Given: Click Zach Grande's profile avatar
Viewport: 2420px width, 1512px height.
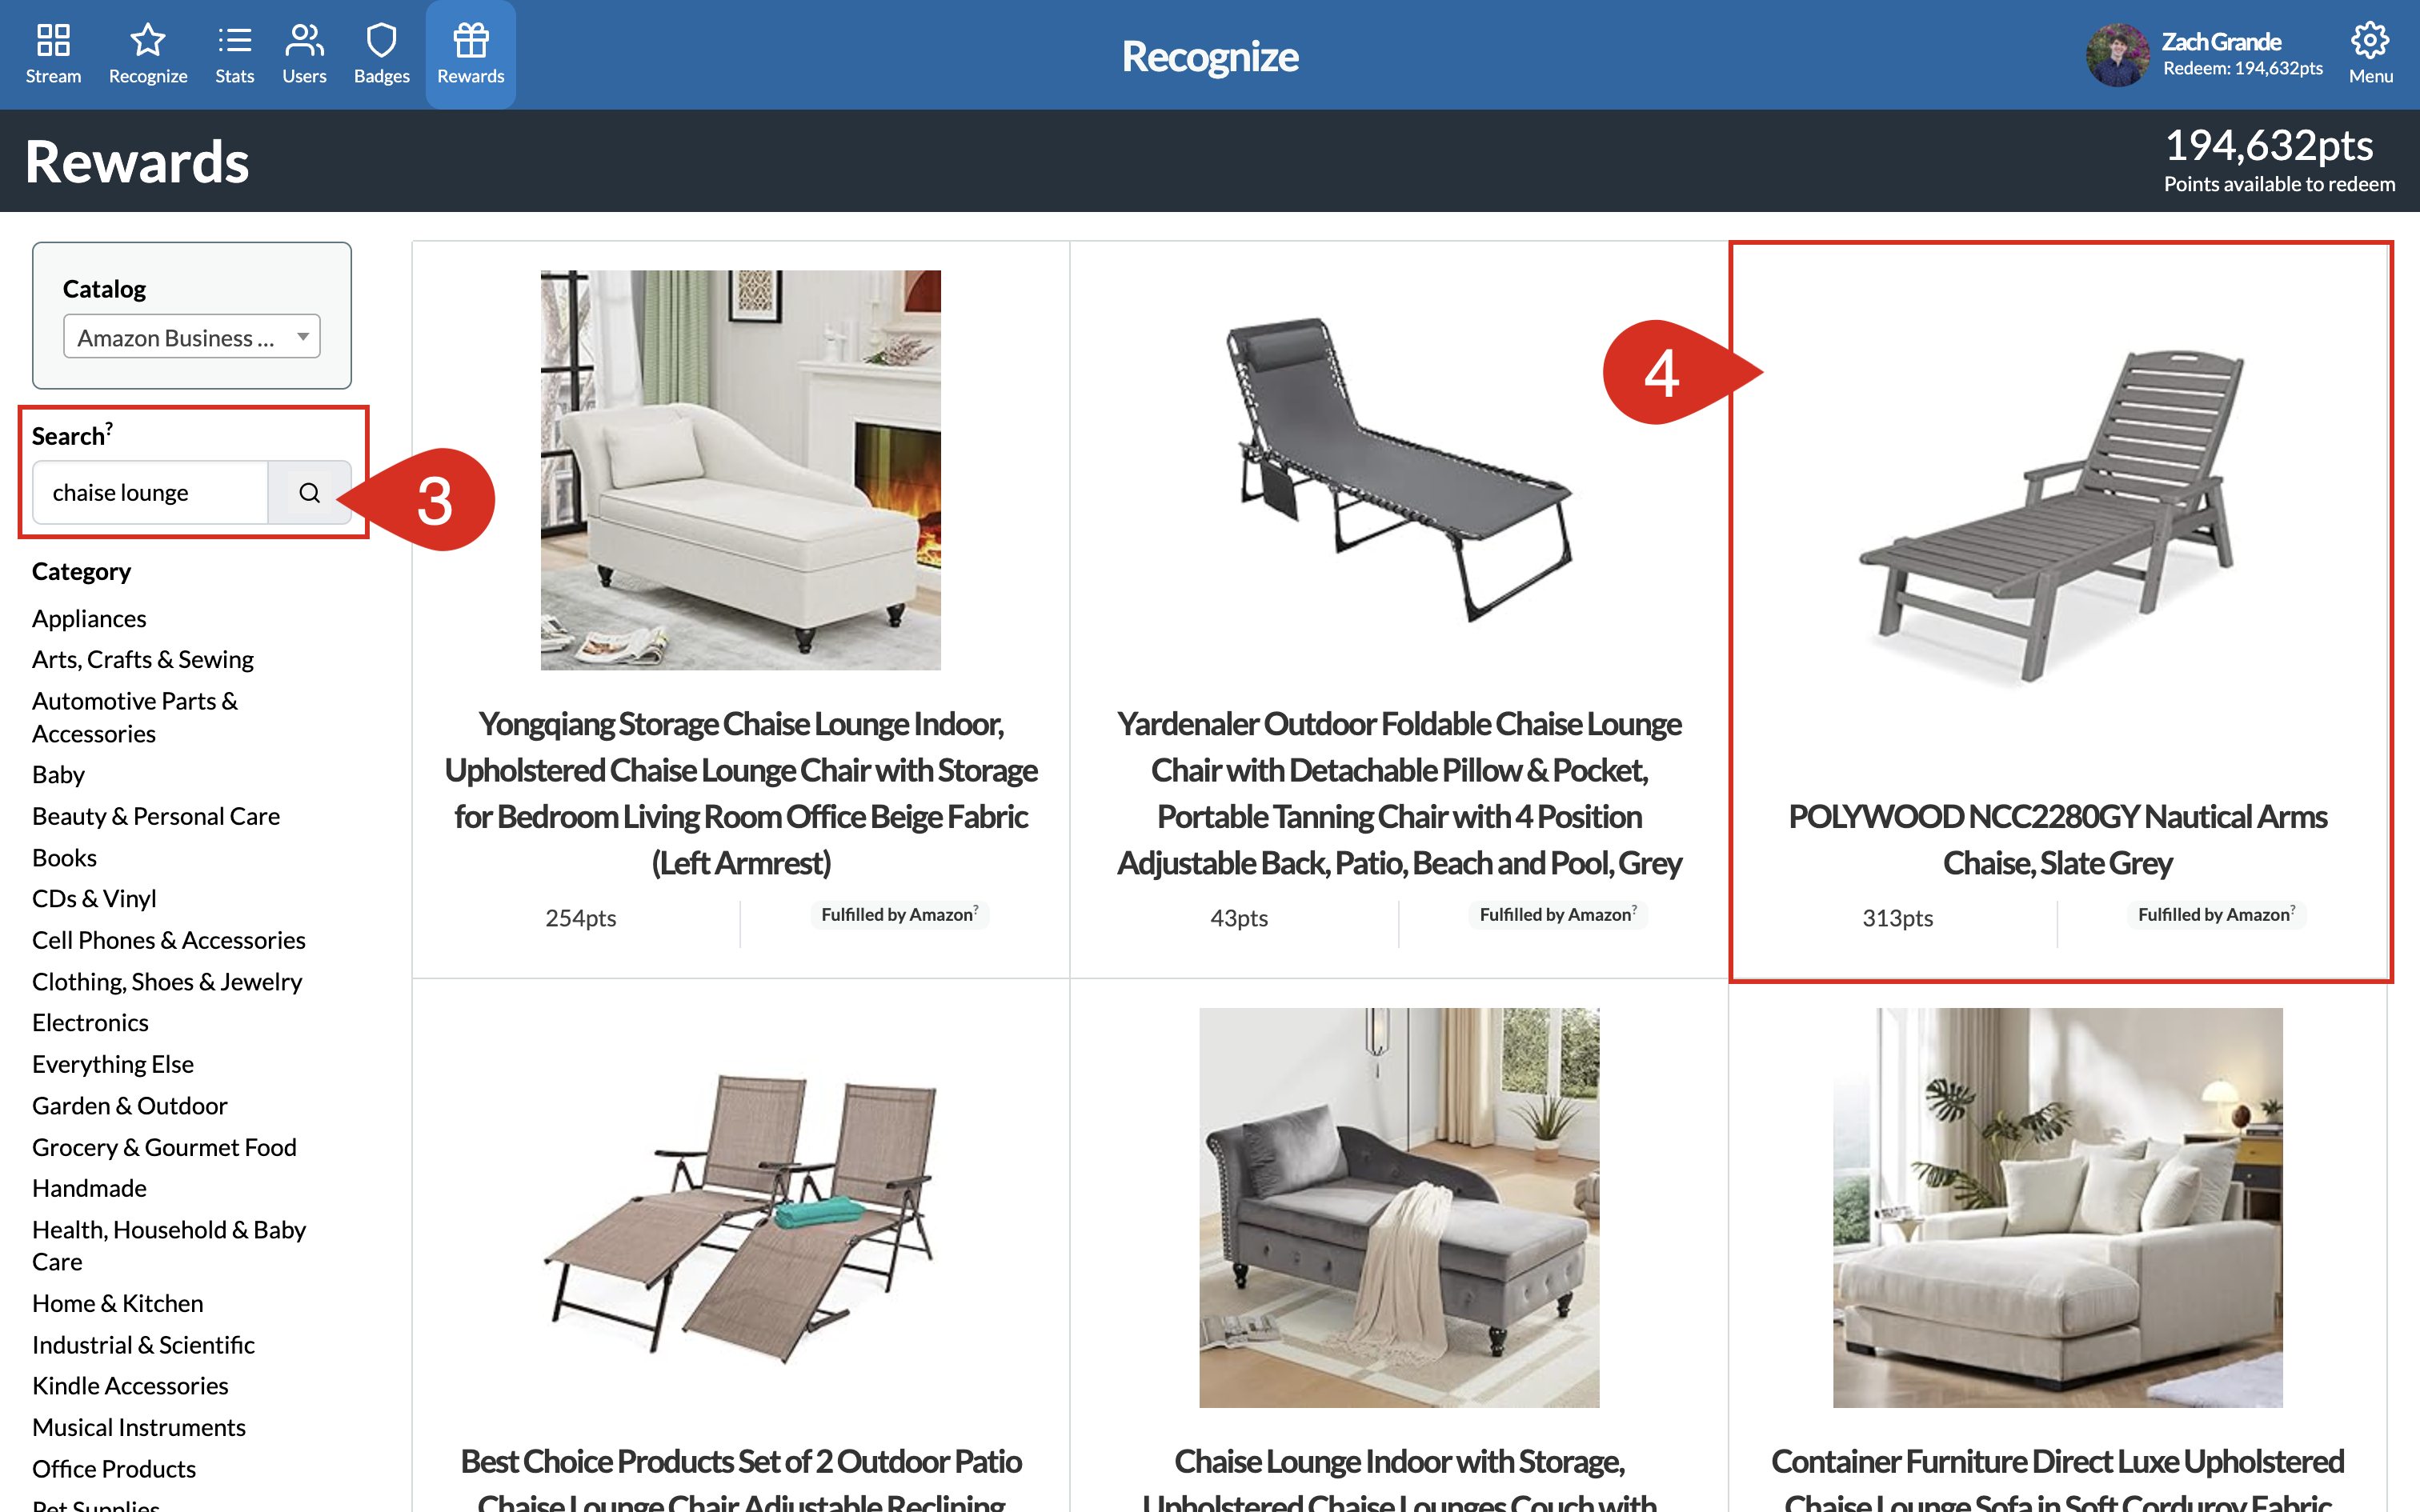Looking at the screenshot, I should point(2116,55).
